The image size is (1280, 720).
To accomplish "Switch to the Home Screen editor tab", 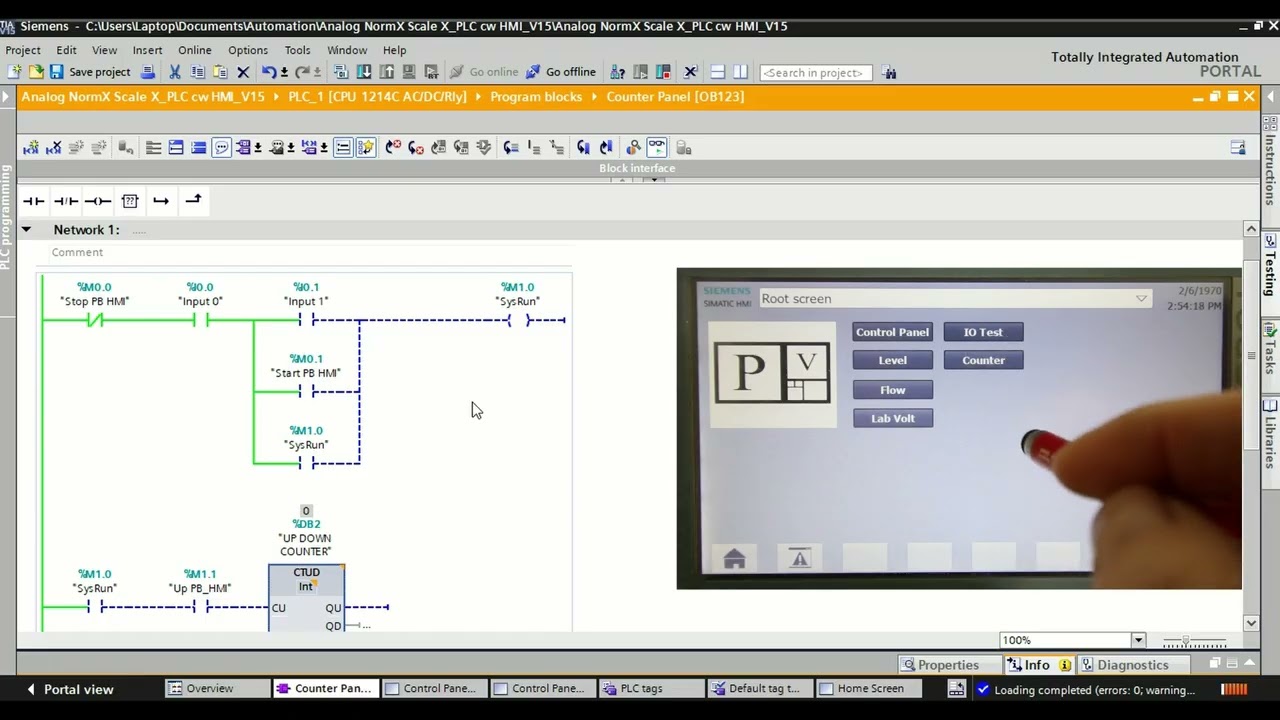I will coord(870,689).
